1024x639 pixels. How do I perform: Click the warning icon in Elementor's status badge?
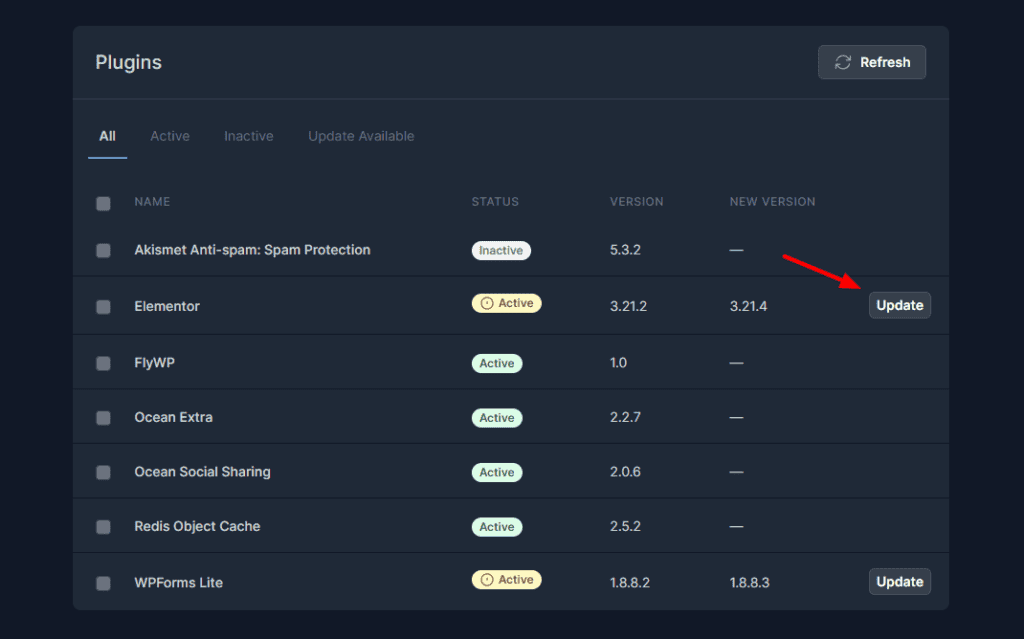487,303
